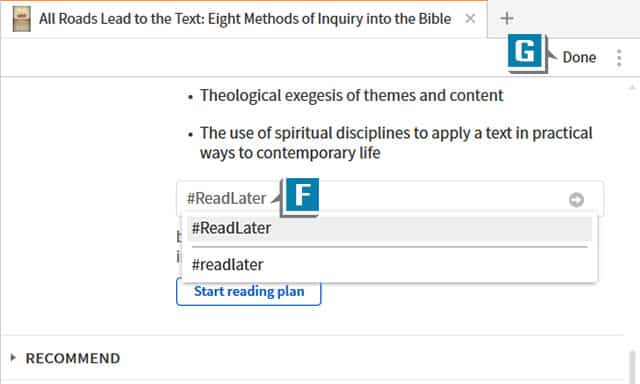Screen dimensions: 640x384
Task: Click the RECOMMEND section heading
Action: [73, 358]
